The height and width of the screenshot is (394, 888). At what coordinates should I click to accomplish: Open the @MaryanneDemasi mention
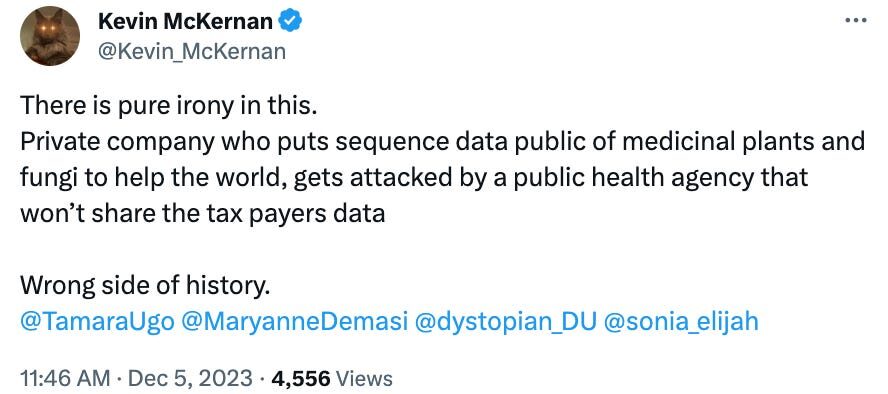click(295, 322)
